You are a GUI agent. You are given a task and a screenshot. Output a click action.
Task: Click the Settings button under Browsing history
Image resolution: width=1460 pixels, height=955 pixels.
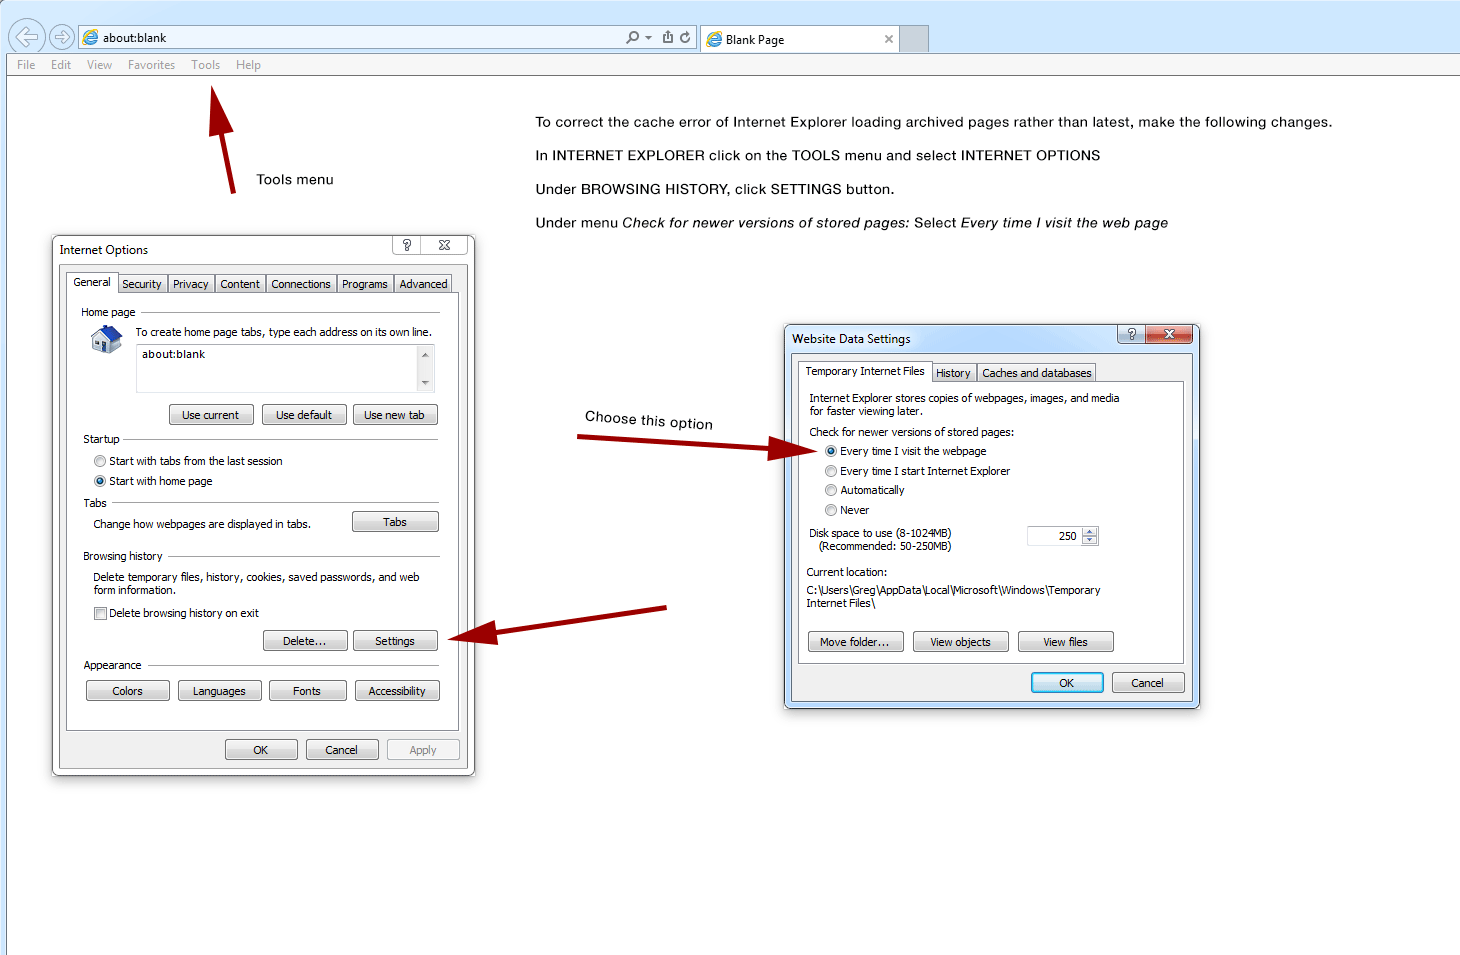395,641
